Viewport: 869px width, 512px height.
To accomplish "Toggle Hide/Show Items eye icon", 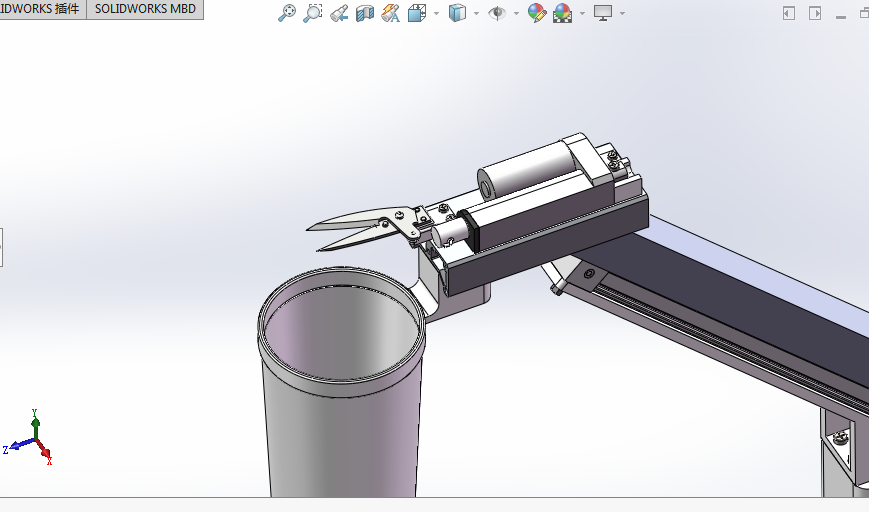I will point(497,13).
